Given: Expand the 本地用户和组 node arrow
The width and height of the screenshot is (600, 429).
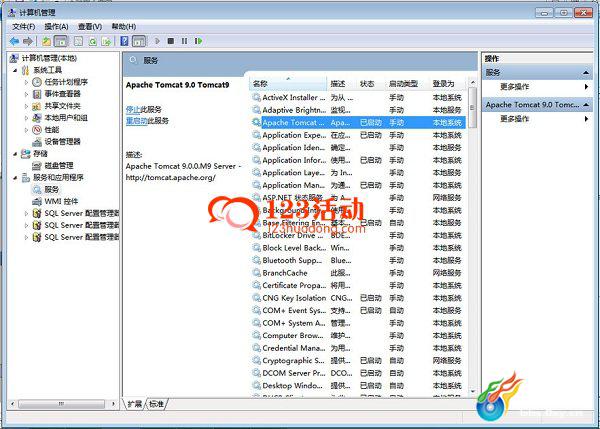Looking at the screenshot, I should click(x=26, y=118).
